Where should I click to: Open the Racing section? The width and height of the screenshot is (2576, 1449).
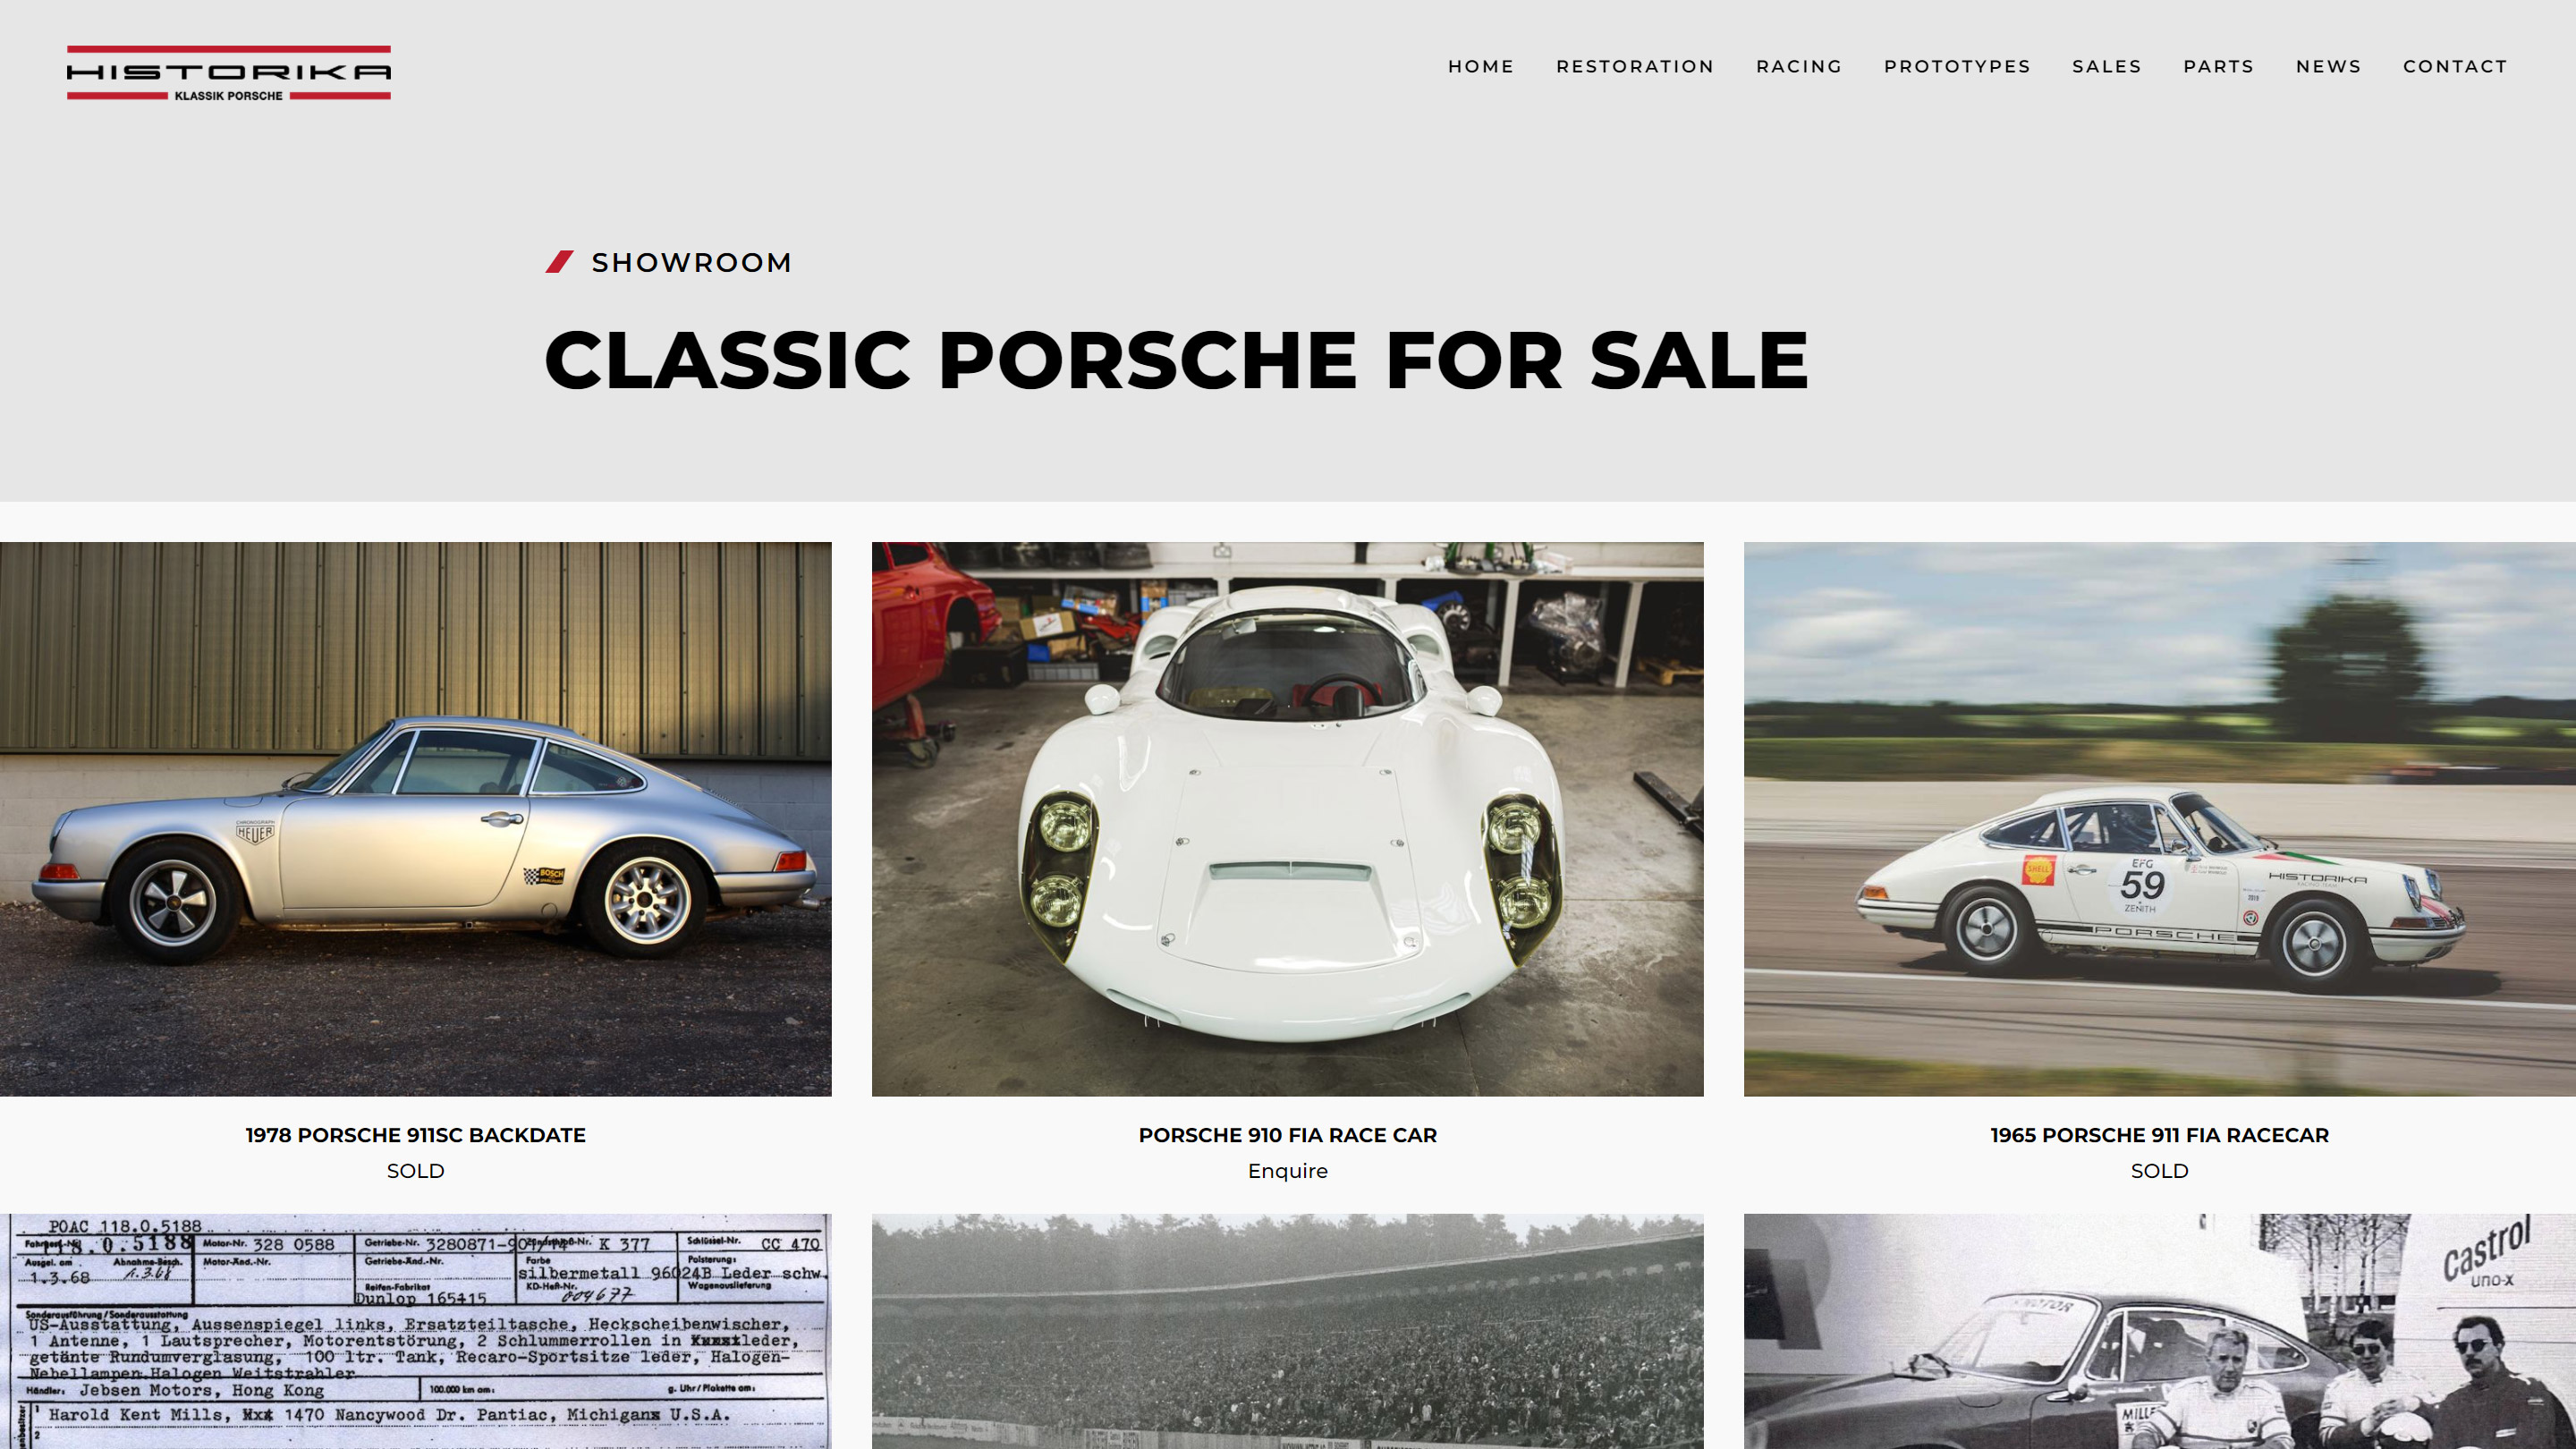pyautogui.click(x=1799, y=66)
